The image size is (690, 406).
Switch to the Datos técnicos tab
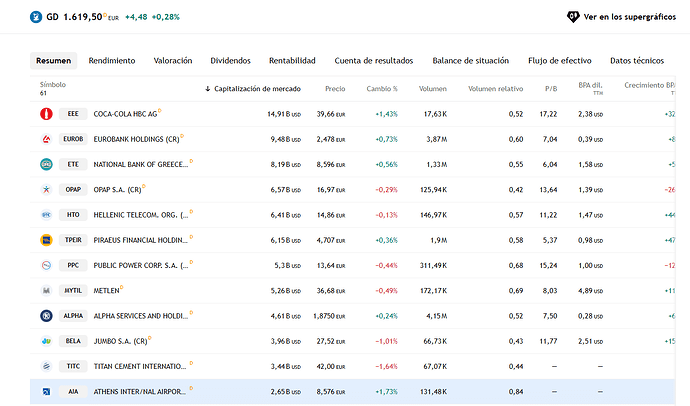(x=637, y=61)
